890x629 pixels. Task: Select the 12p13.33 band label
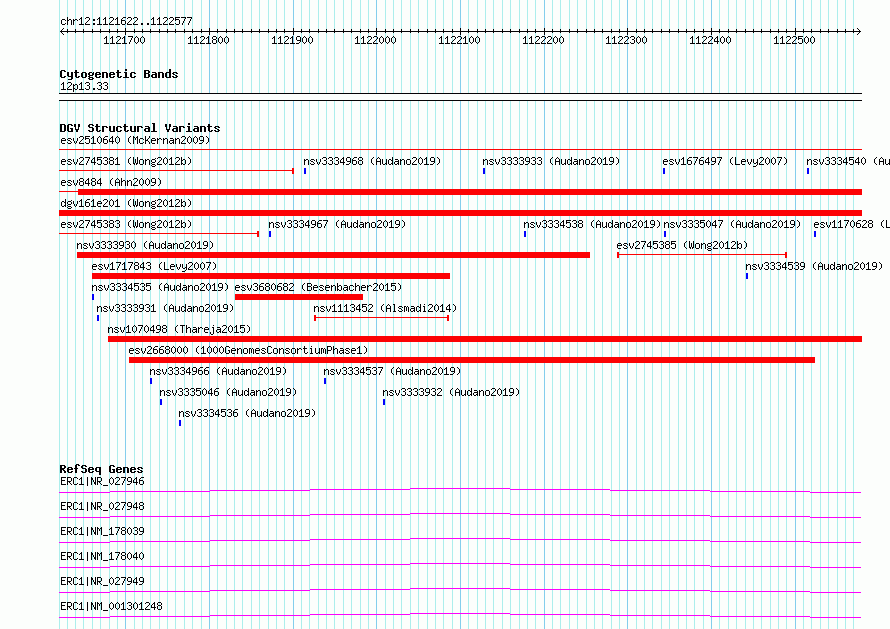point(84,86)
